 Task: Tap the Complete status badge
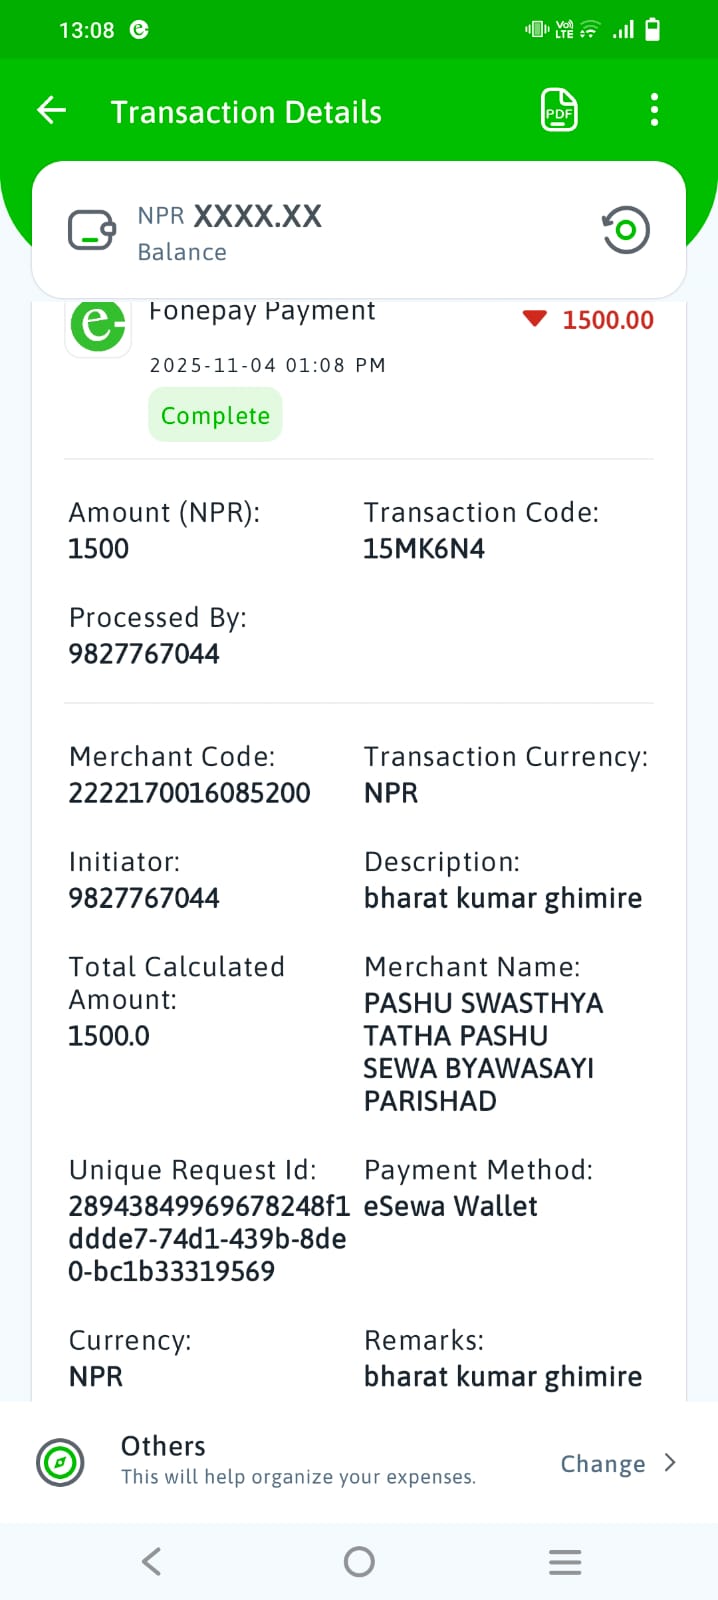[215, 415]
